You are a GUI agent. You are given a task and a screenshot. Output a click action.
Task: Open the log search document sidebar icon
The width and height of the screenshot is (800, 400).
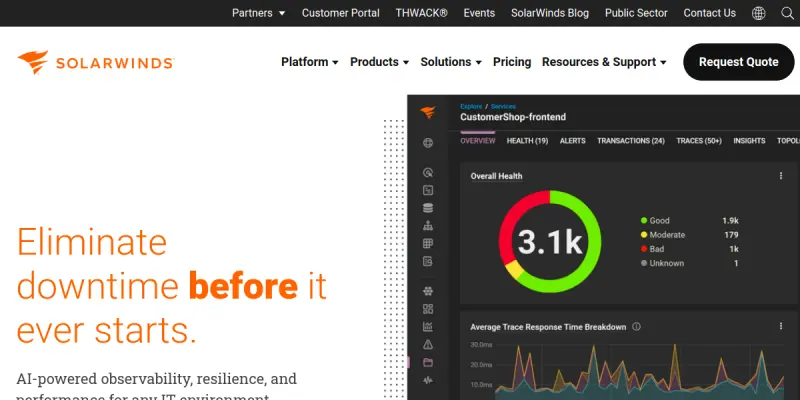[428, 261]
